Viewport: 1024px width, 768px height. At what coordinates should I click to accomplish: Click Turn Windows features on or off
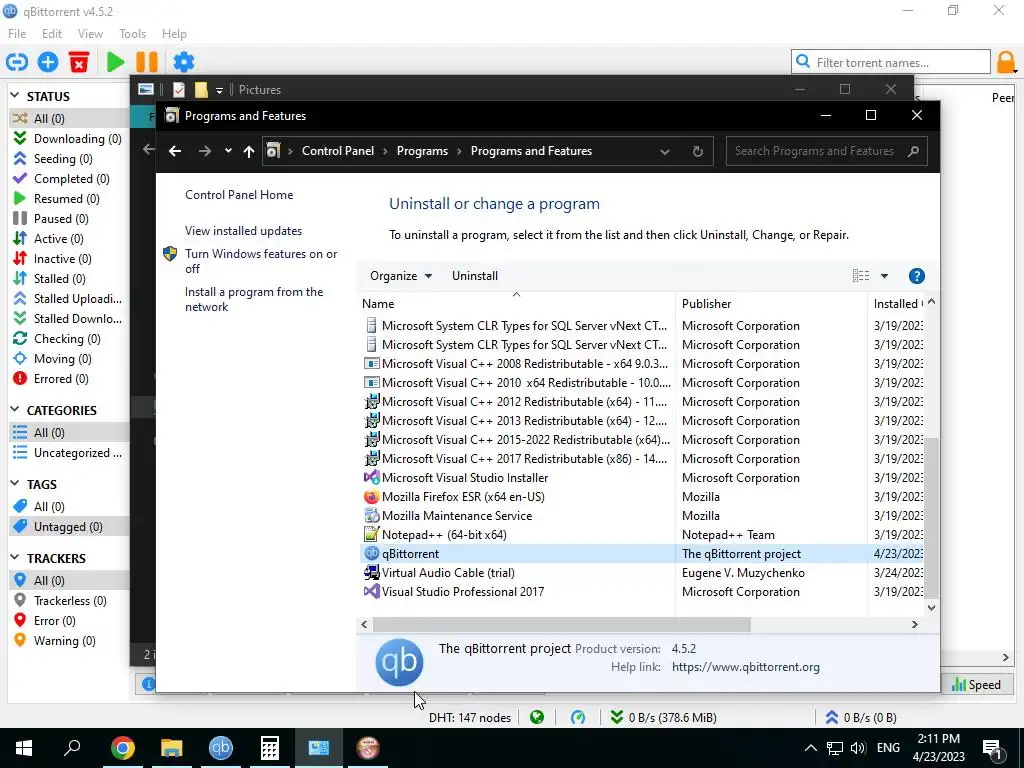(x=261, y=261)
